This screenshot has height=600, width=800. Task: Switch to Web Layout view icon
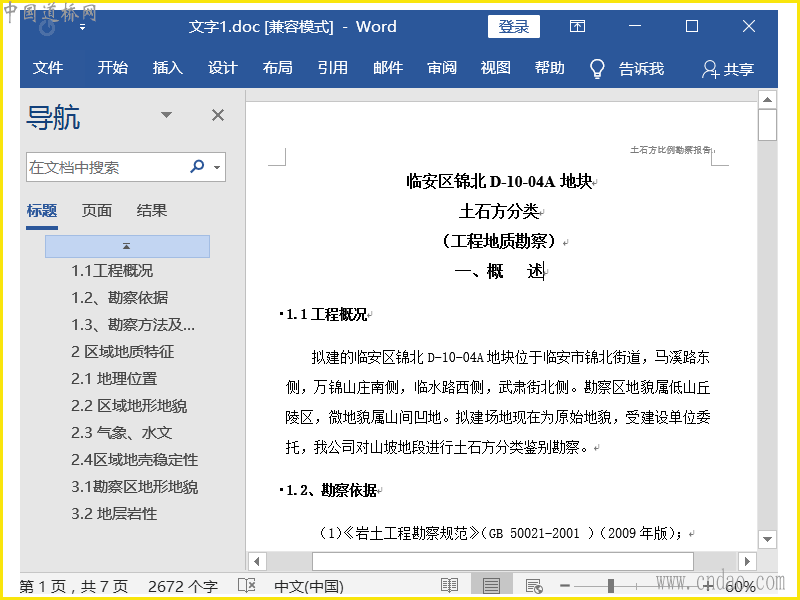point(534,586)
